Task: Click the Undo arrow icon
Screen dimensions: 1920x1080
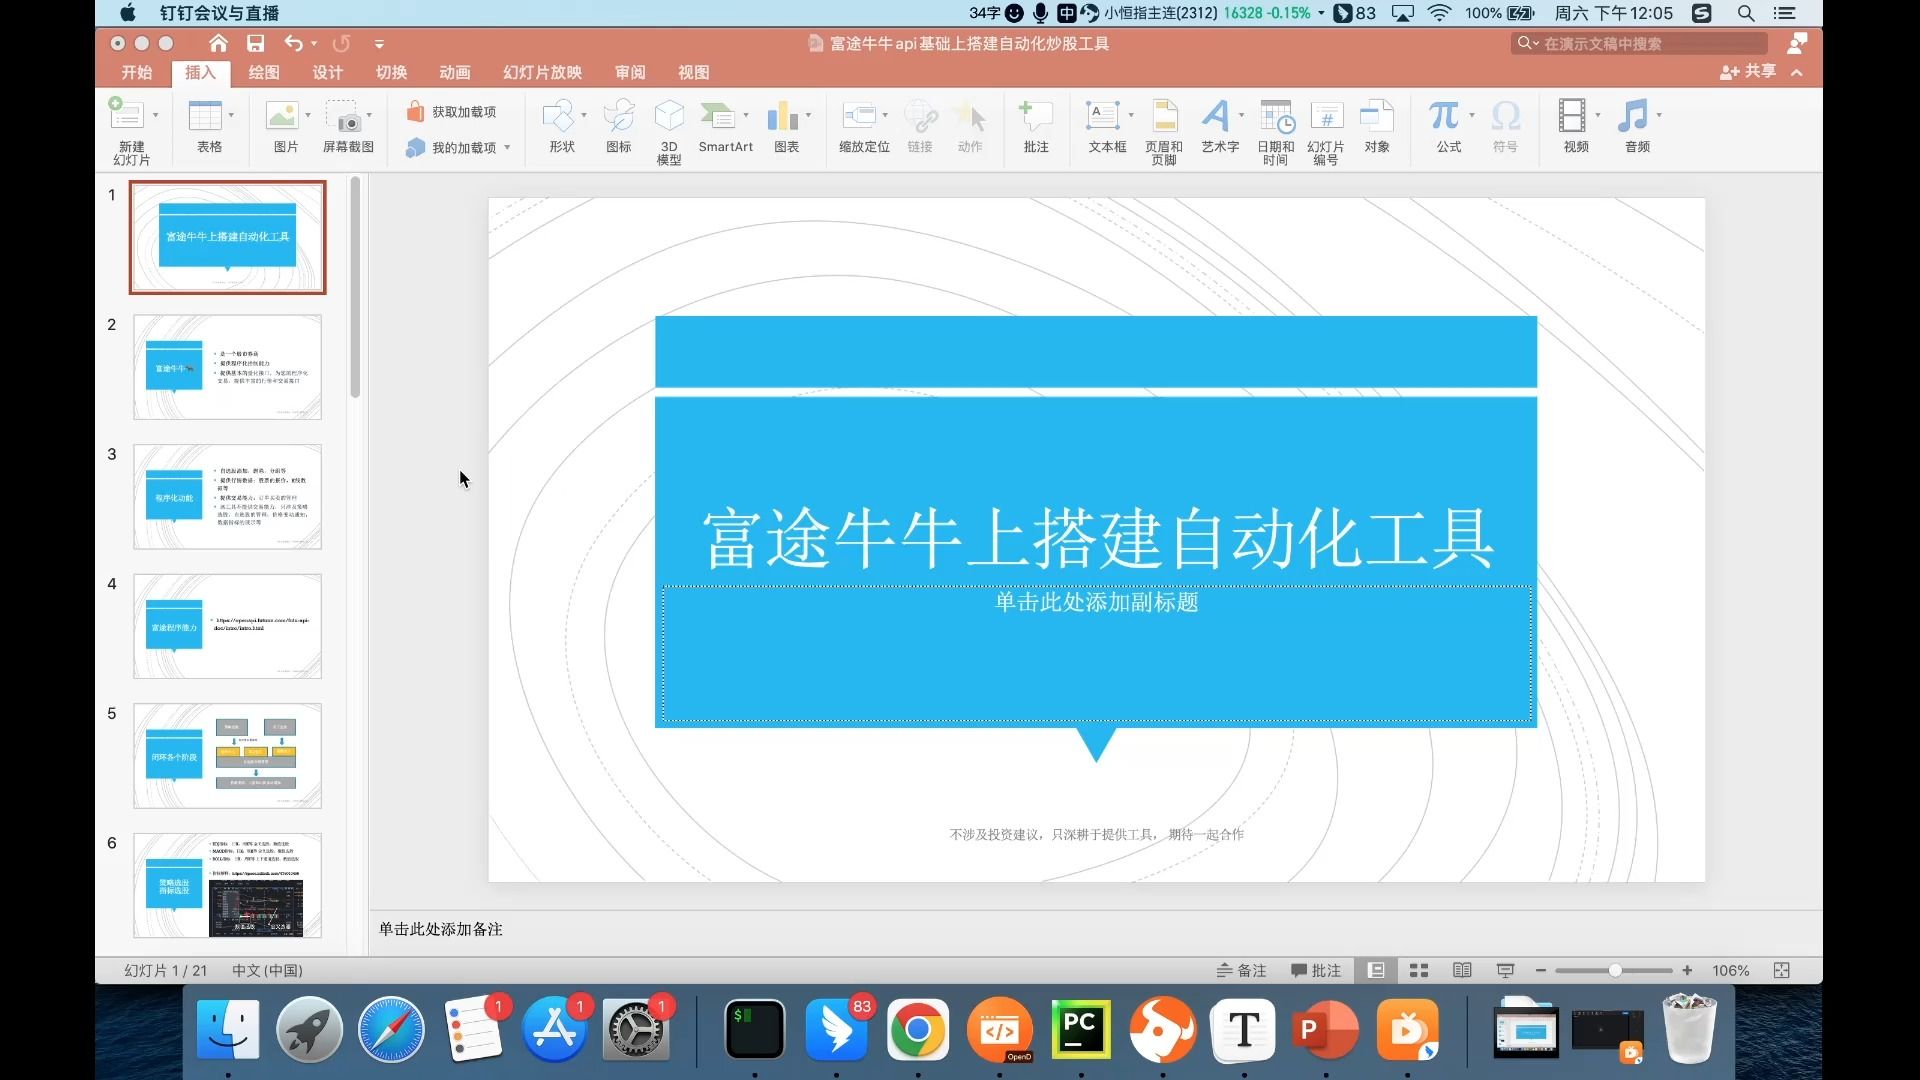Action: 293,43
